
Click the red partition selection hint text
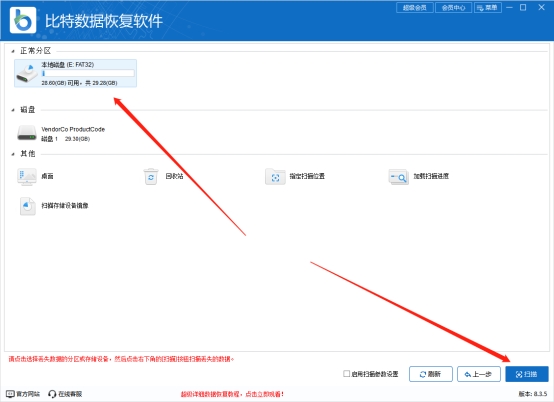[x=121, y=359]
